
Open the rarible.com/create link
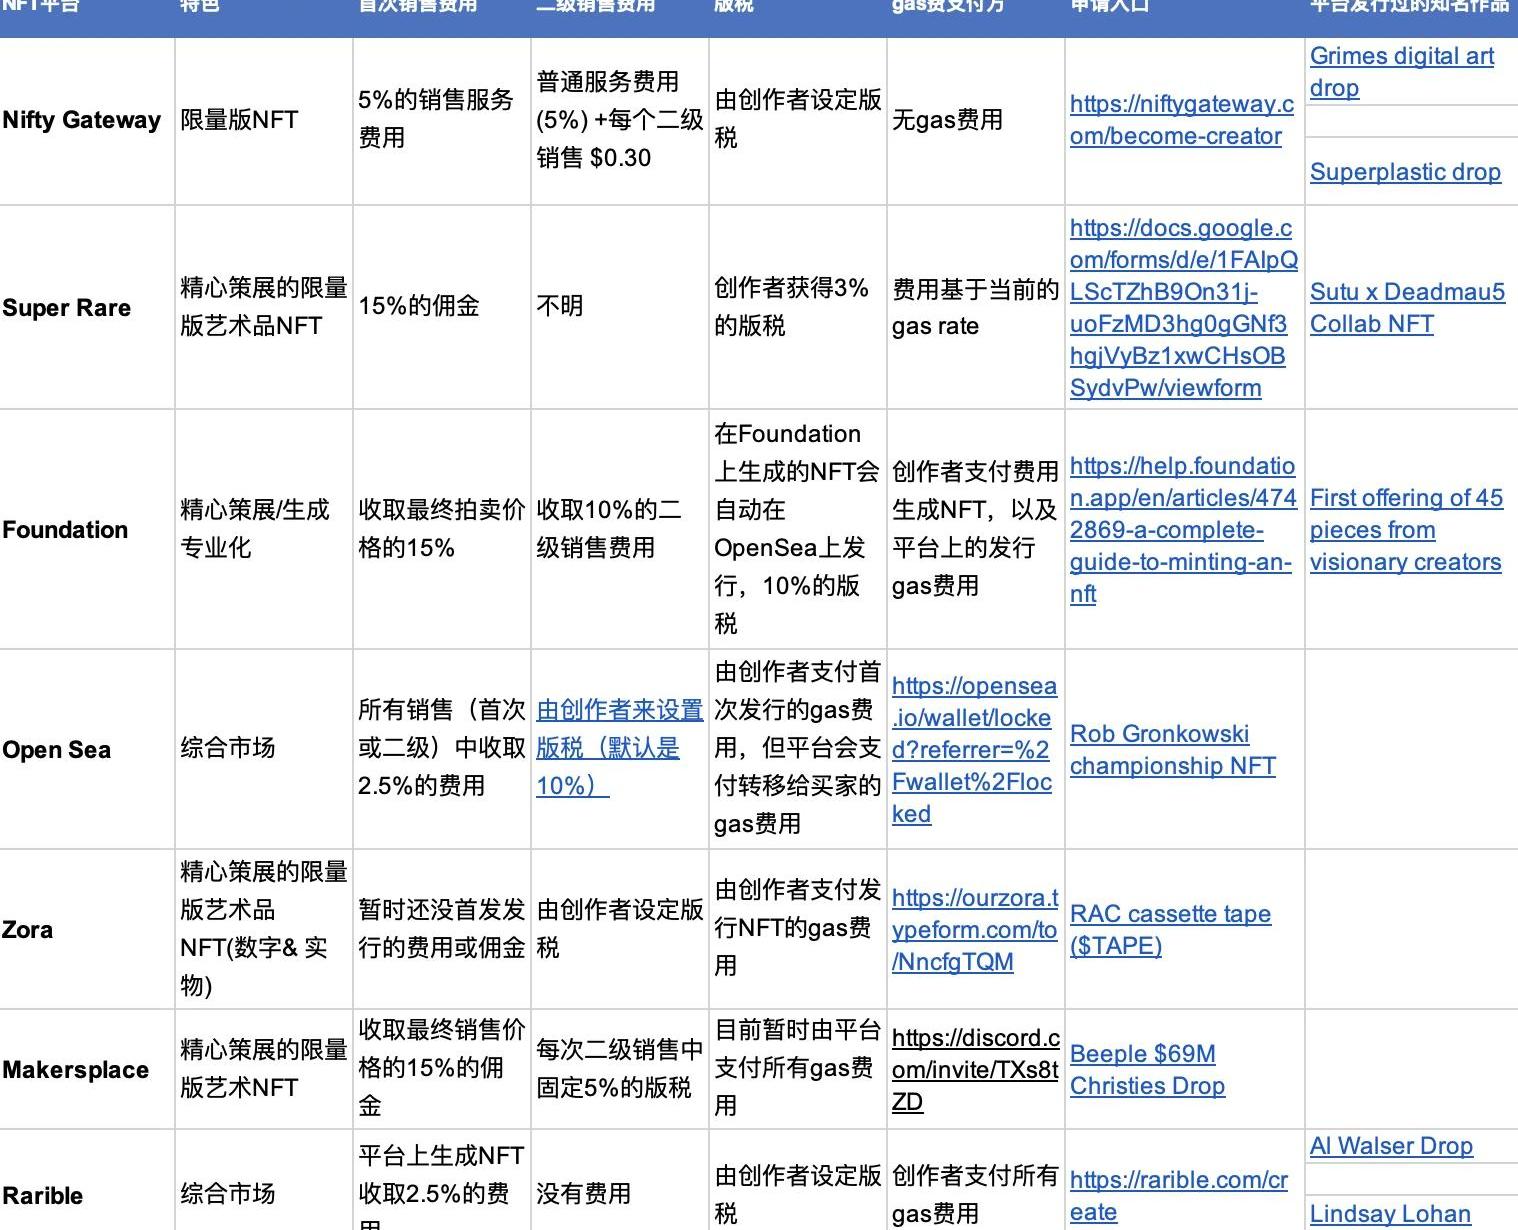pos(1178,1195)
